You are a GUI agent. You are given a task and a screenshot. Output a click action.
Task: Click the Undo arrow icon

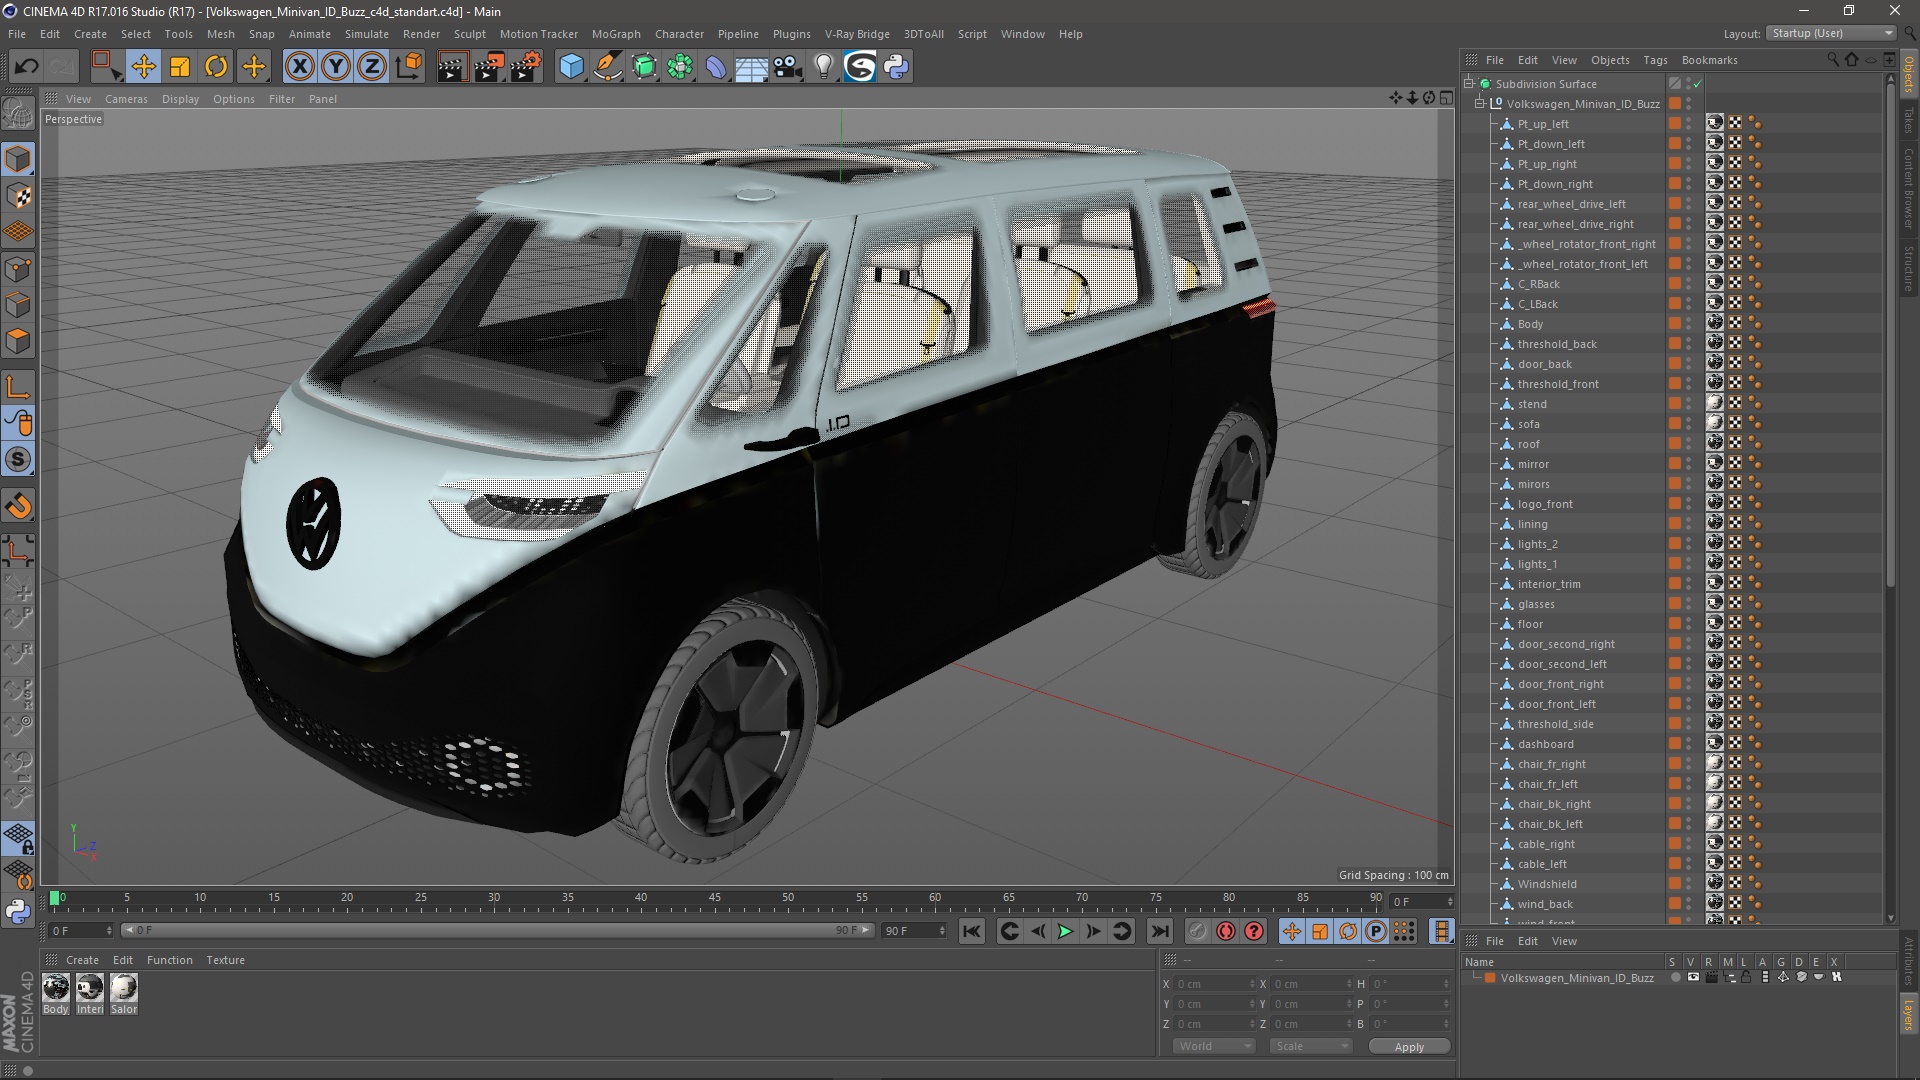(x=27, y=67)
